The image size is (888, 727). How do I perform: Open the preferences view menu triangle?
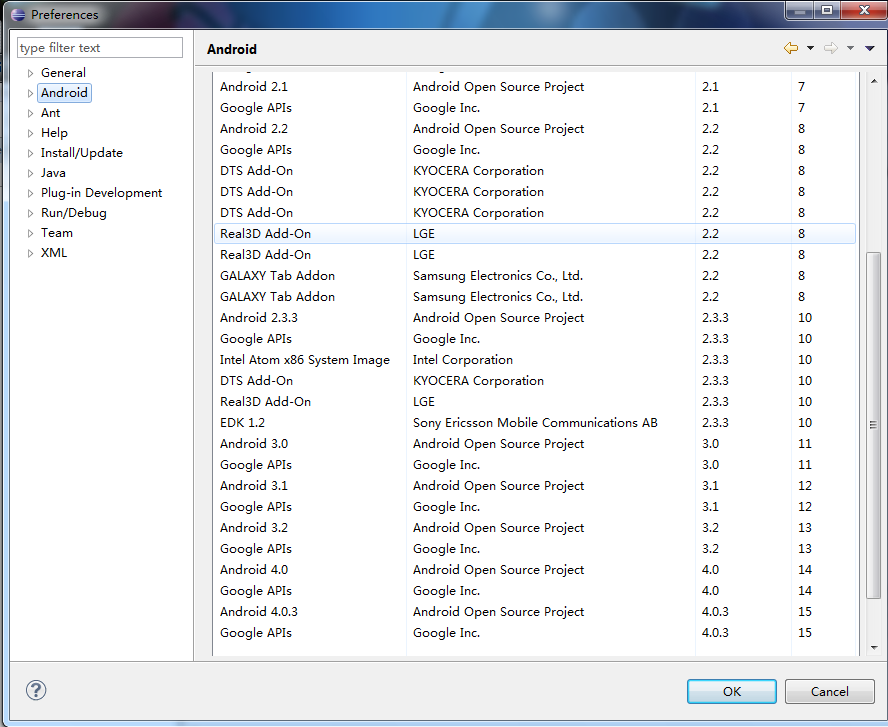pos(870,48)
